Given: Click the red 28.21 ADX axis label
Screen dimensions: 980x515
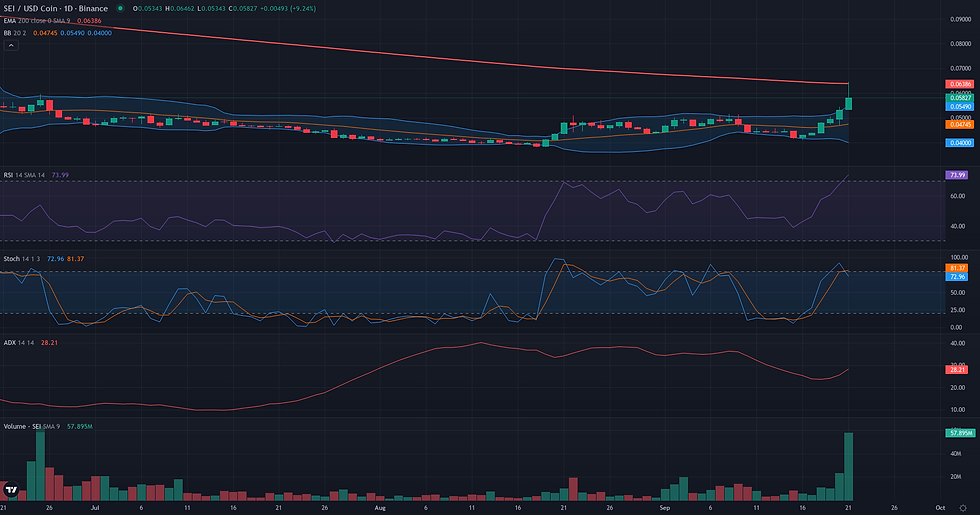Looking at the screenshot, I should tap(957, 369).
